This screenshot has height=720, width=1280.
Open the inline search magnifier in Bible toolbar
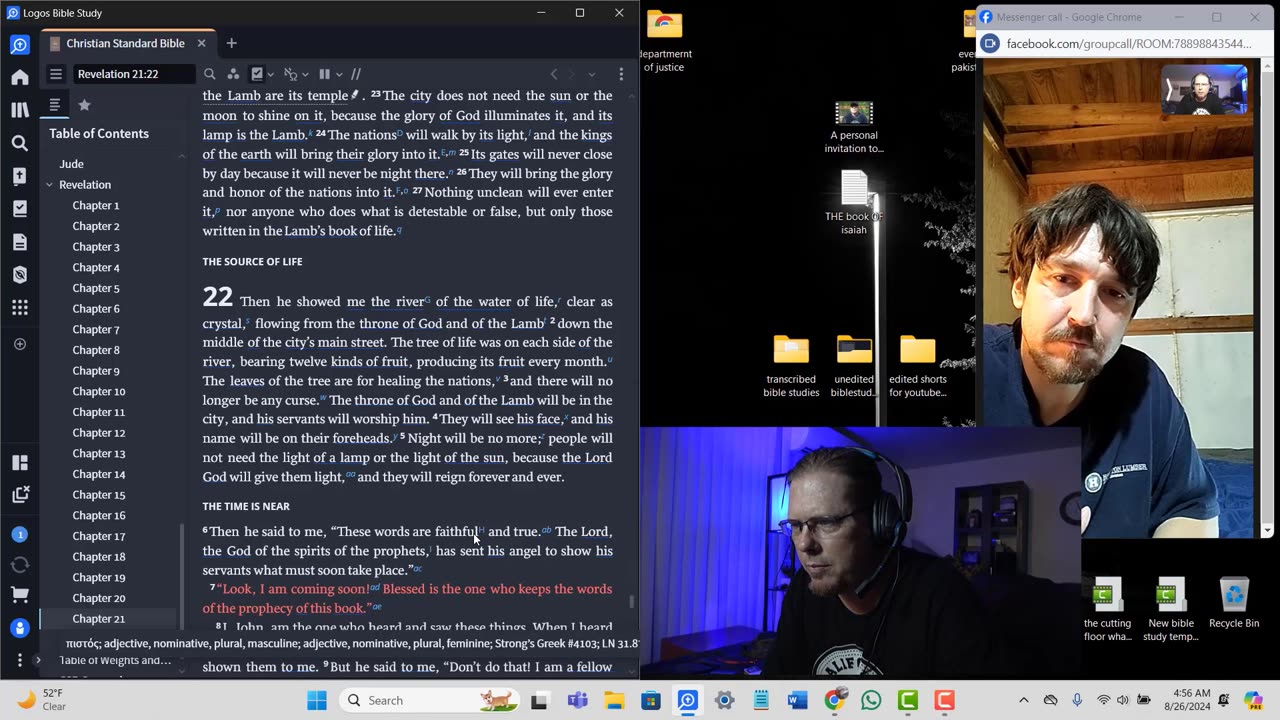pyautogui.click(x=209, y=74)
